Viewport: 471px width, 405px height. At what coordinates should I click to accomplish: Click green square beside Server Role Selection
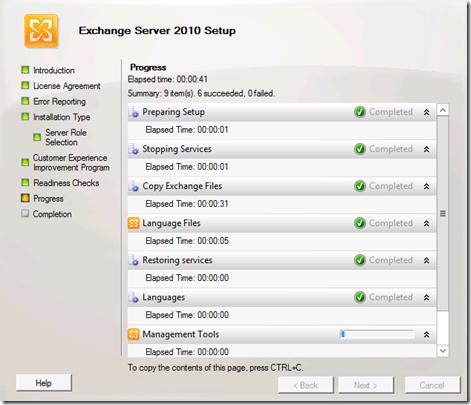point(37,137)
